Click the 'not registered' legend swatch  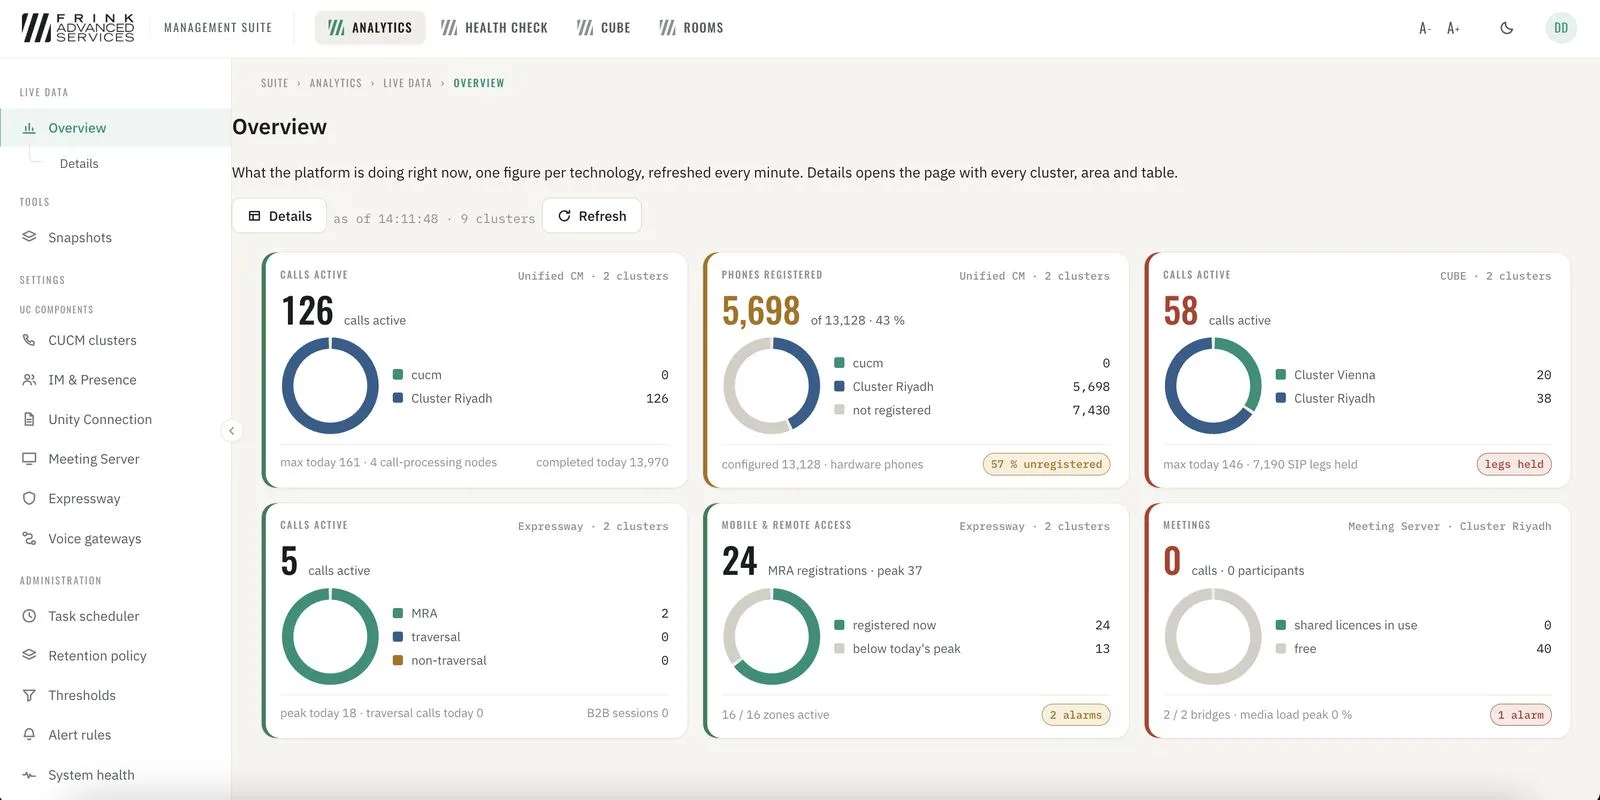pos(839,410)
